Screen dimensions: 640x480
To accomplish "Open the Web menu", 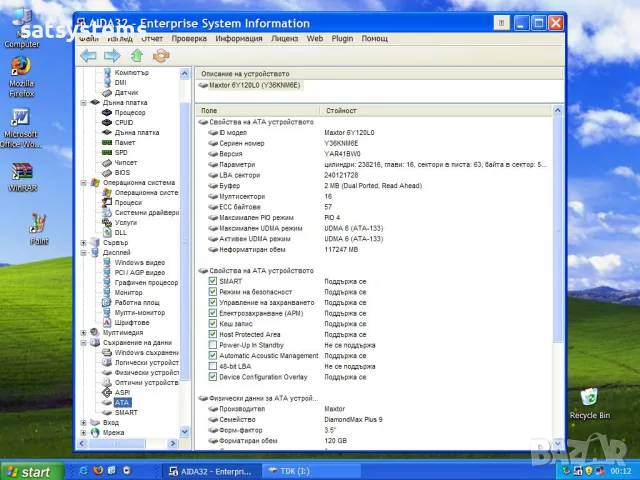I will (x=315, y=38).
